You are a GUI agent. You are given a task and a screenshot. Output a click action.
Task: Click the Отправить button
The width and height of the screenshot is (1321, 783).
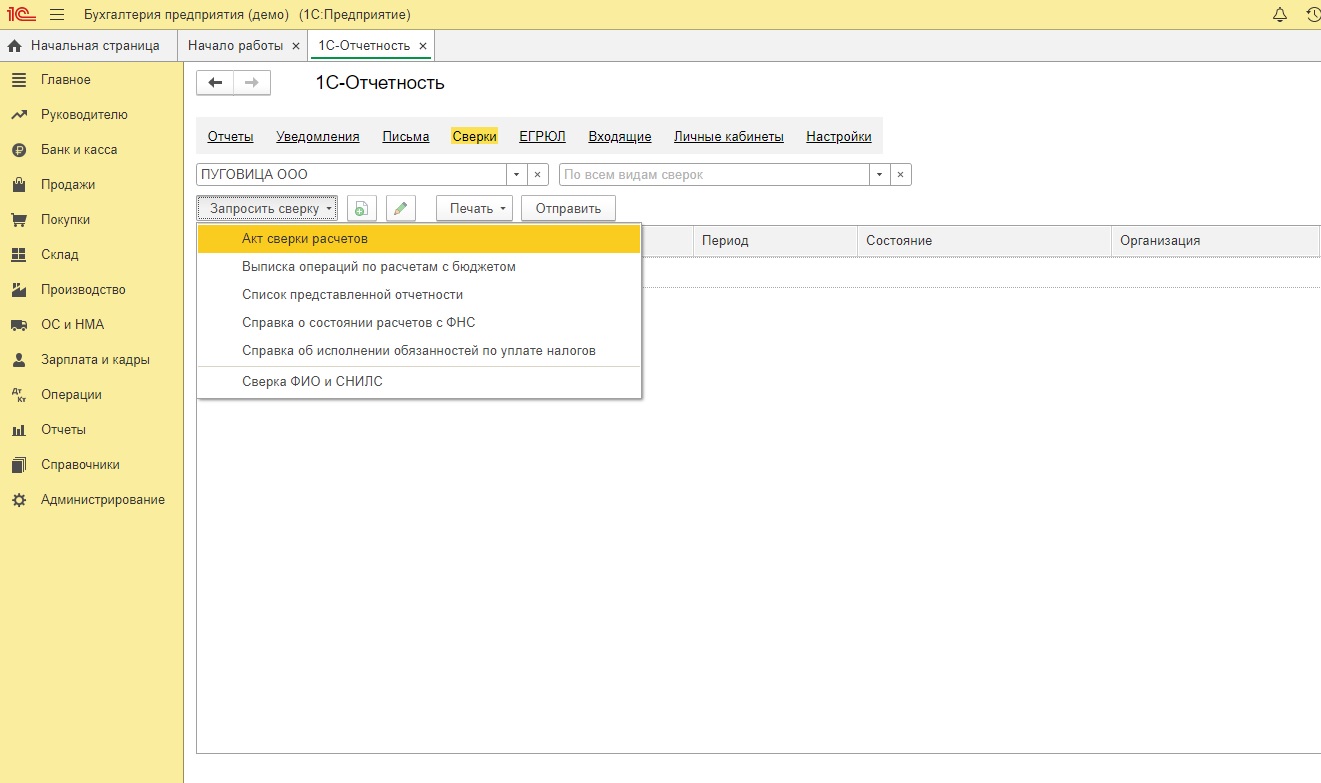(568, 209)
